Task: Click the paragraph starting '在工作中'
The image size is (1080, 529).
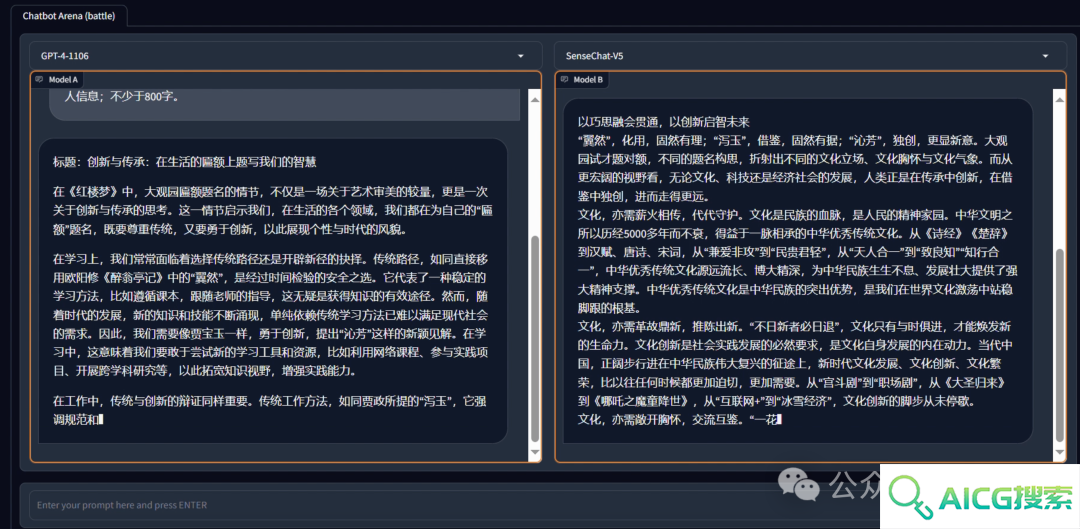Action: click(x=271, y=410)
